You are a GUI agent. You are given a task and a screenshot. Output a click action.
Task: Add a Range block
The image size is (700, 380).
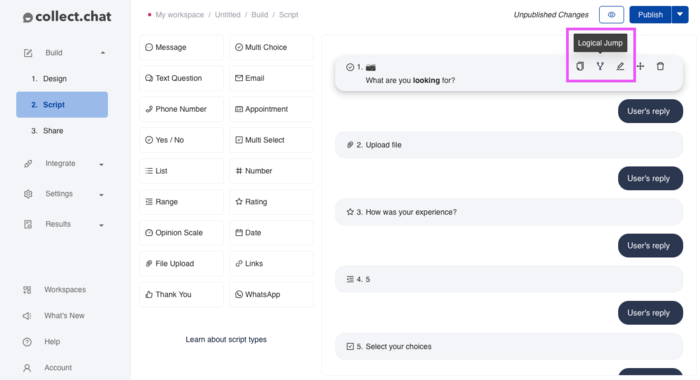tap(181, 202)
